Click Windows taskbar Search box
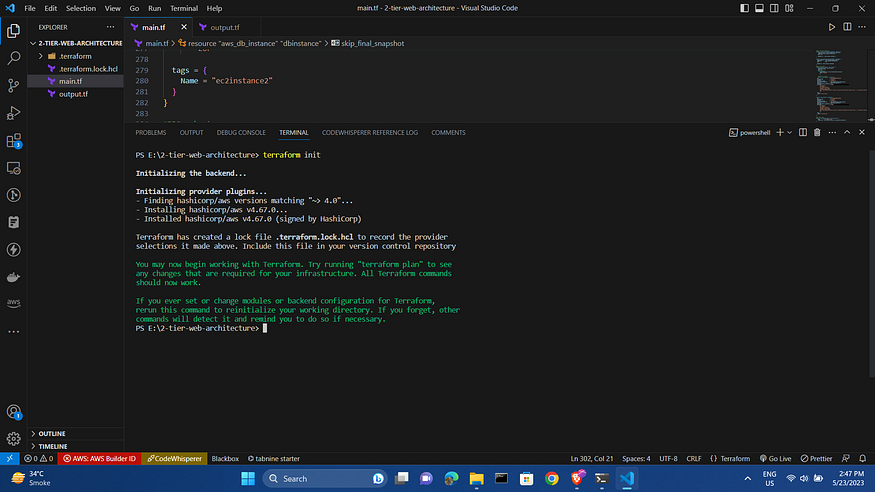This screenshot has height=492, width=875. (325, 479)
